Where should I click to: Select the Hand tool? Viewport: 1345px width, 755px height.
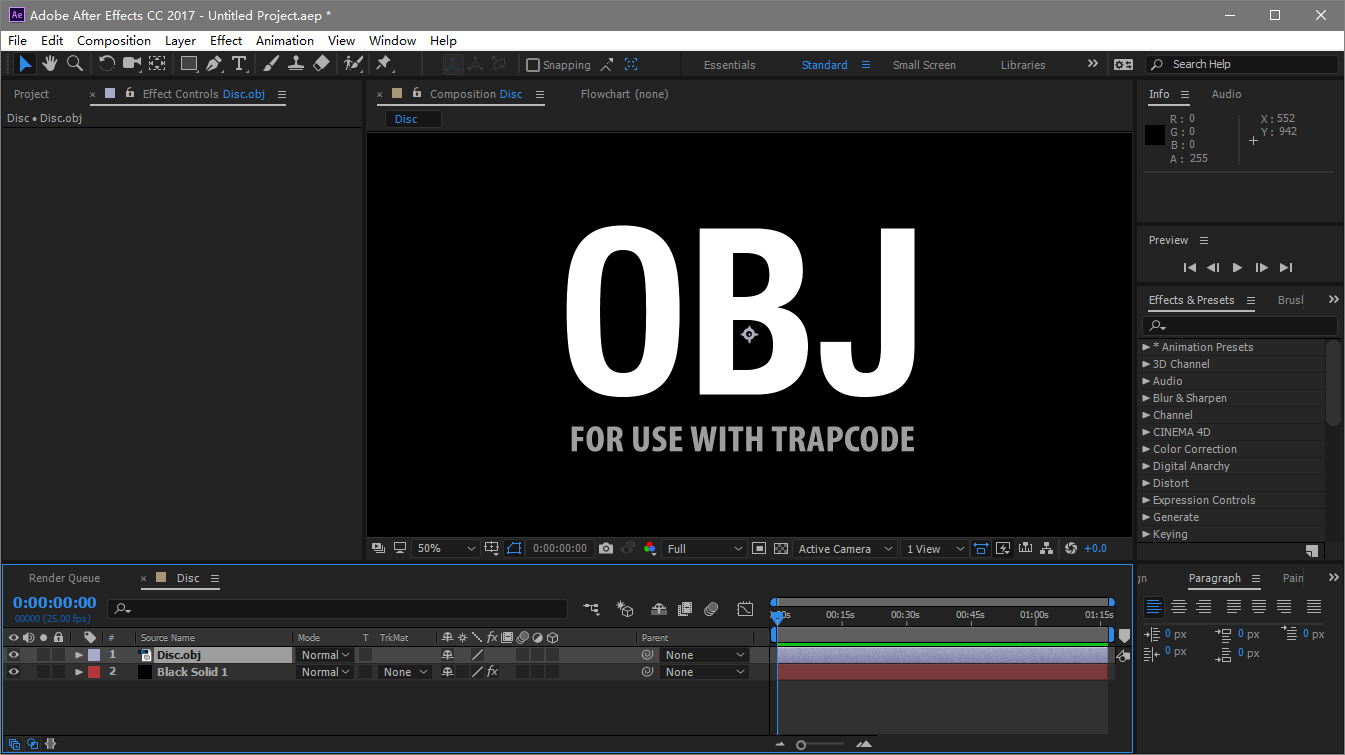point(49,64)
